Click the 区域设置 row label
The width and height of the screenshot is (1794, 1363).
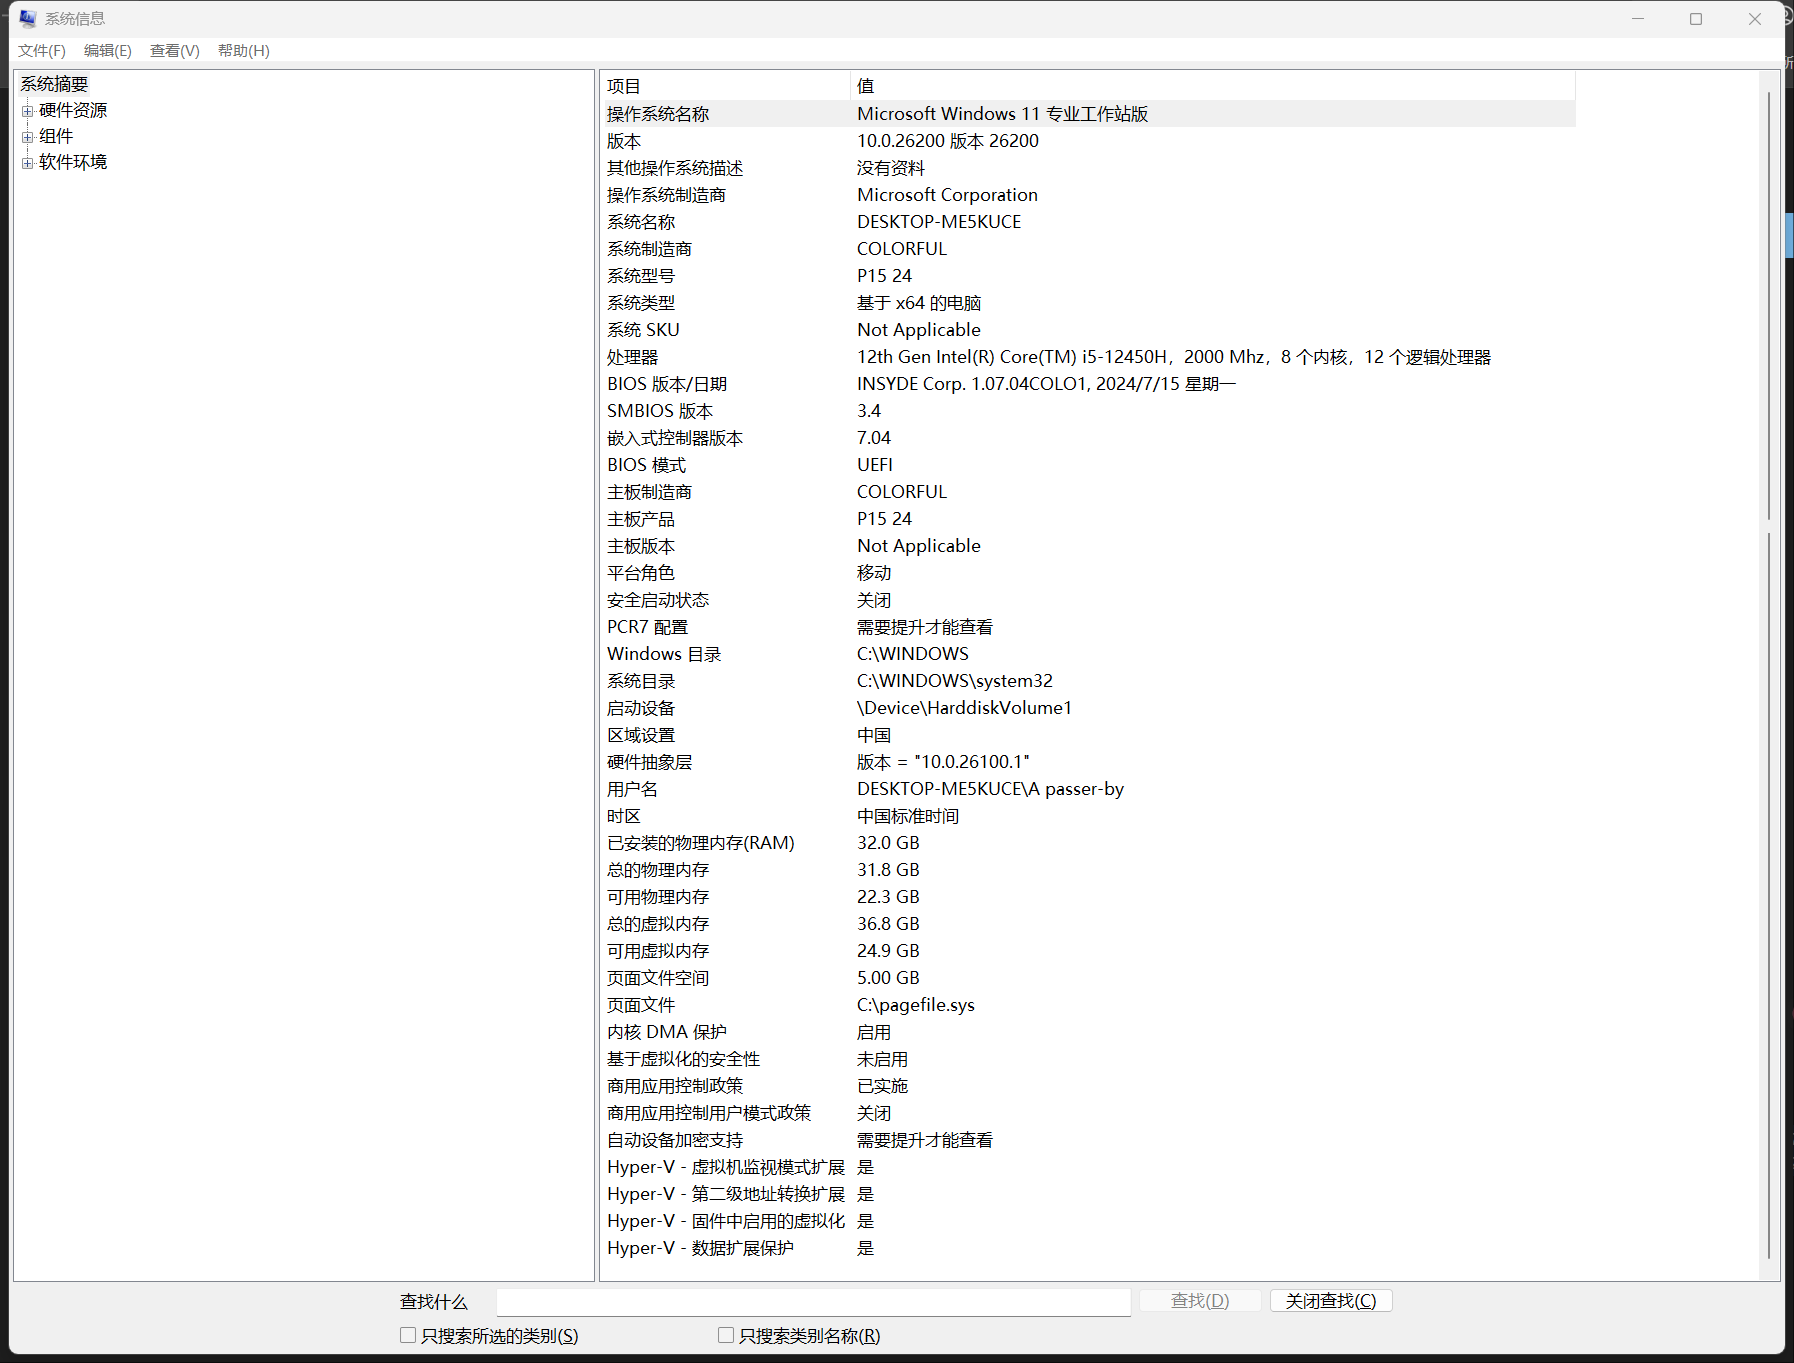pyautogui.click(x=641, y=735)
